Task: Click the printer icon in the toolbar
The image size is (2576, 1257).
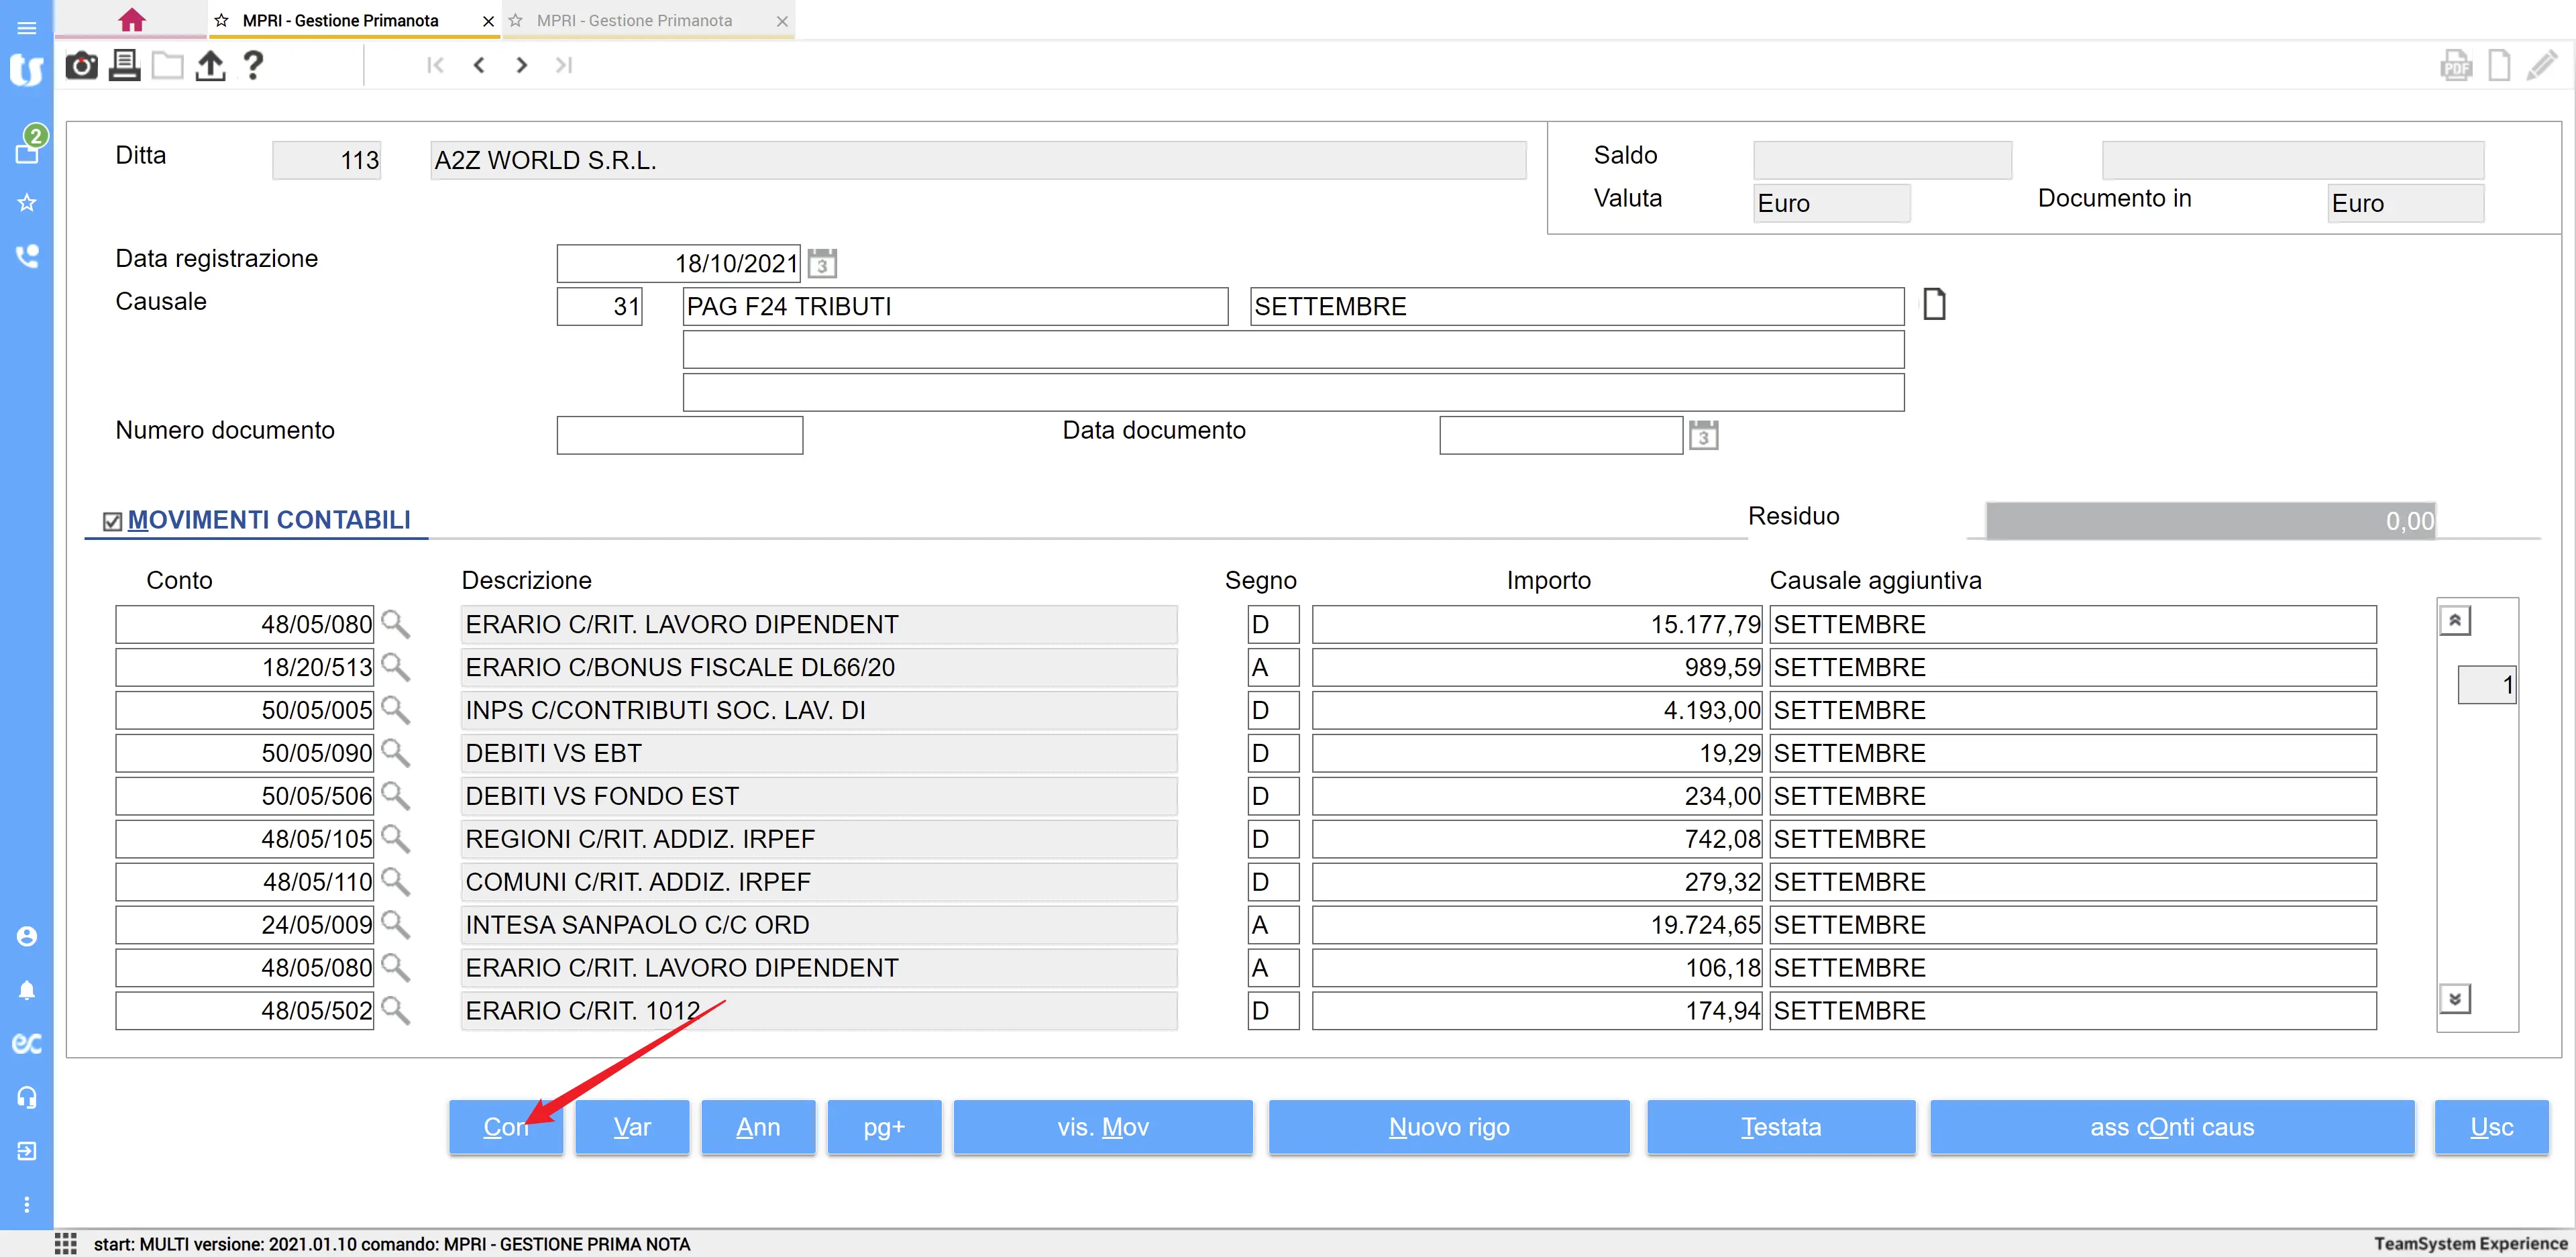Action: 124,66
